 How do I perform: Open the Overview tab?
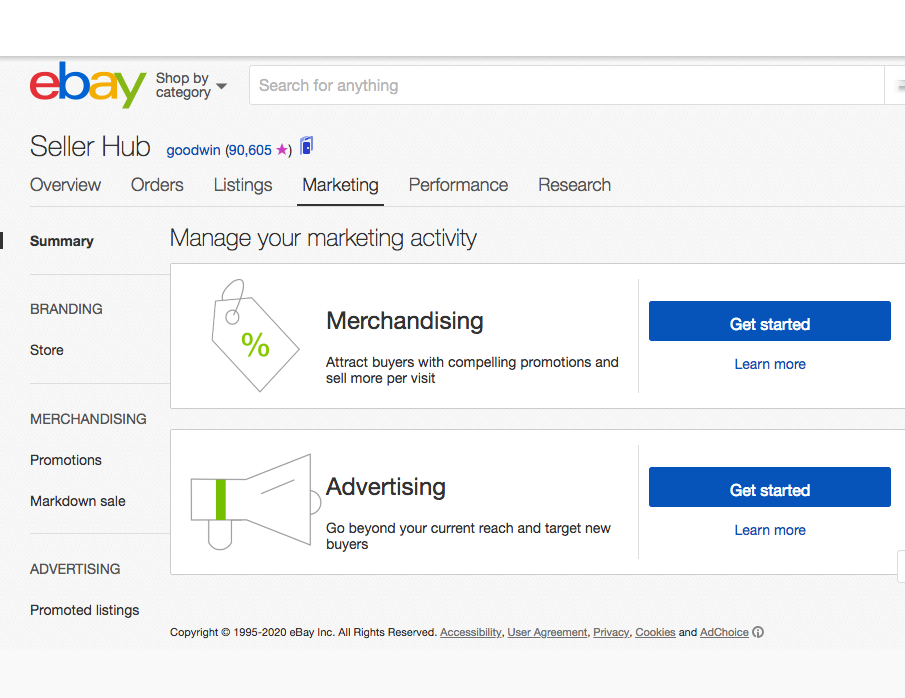coord(65,185)
